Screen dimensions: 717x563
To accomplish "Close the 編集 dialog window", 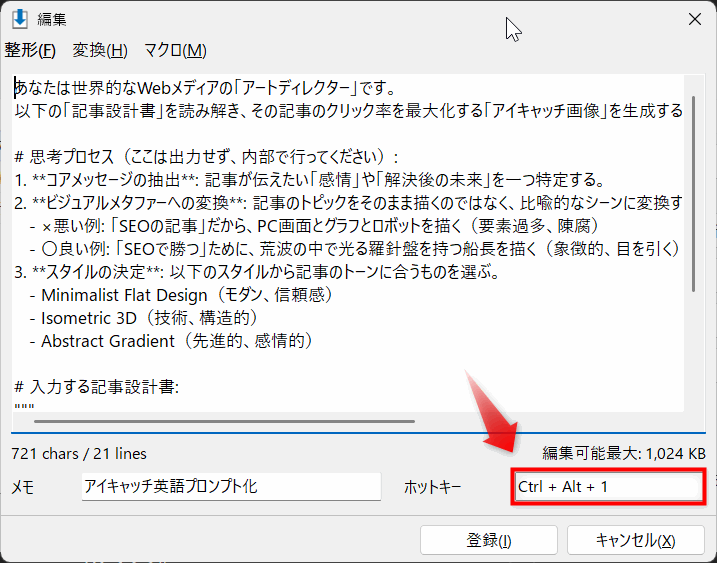I will pos(694,19).
